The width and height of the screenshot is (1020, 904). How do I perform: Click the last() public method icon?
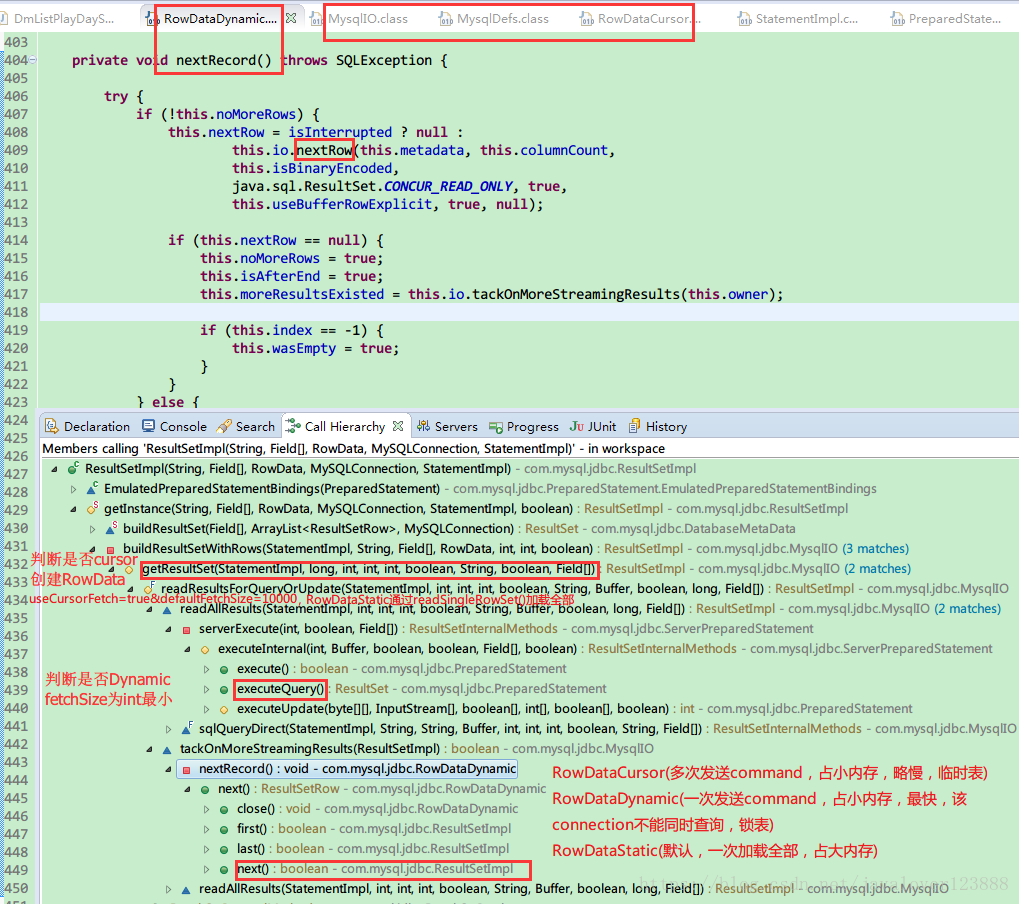(224, 850)
